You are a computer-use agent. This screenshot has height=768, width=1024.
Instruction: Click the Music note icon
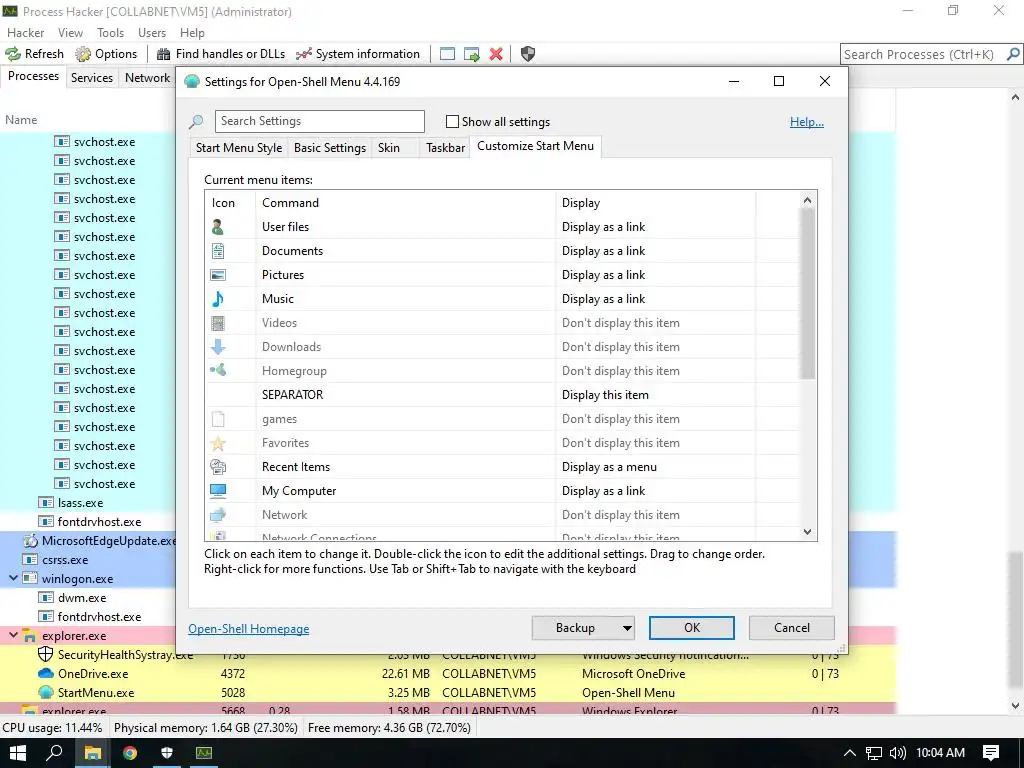[218, 299]
